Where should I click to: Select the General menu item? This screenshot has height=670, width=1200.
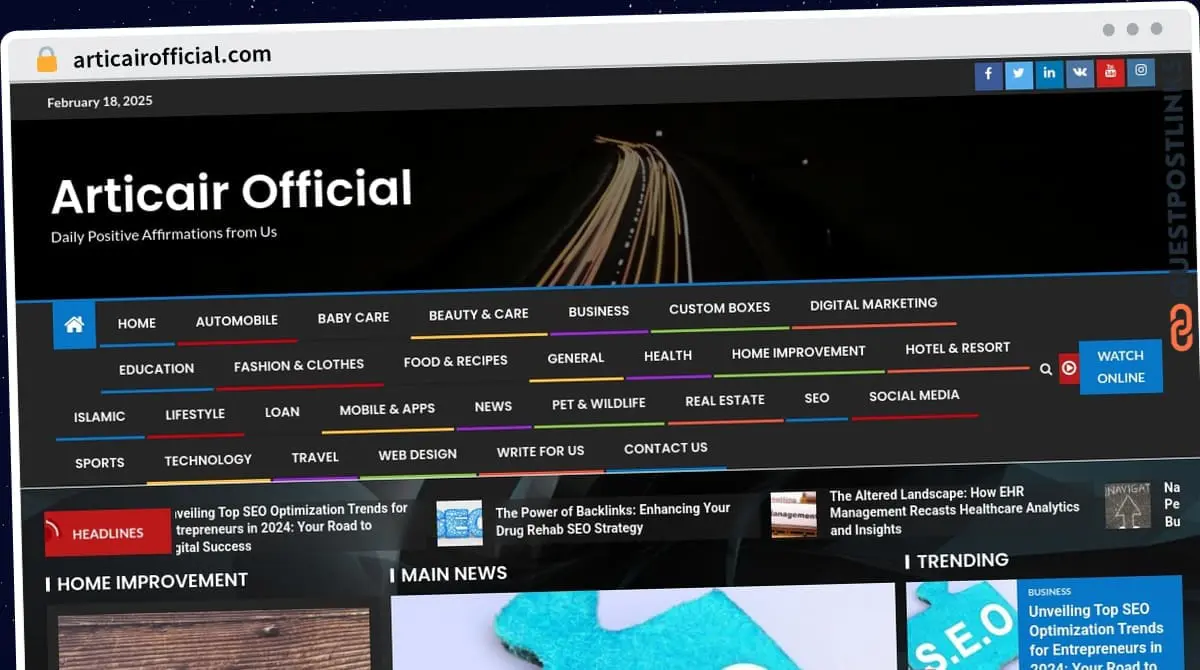click(x=575, y=358)
